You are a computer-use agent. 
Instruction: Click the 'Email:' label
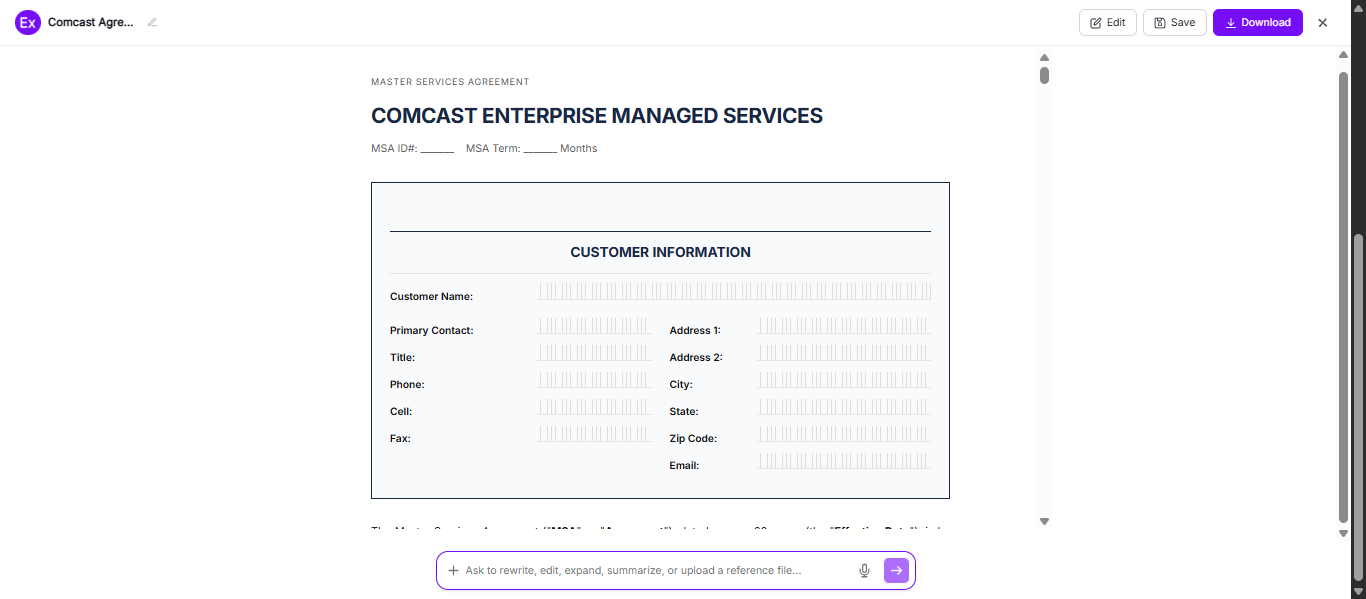pyautogui.click(x=684, y=465)
